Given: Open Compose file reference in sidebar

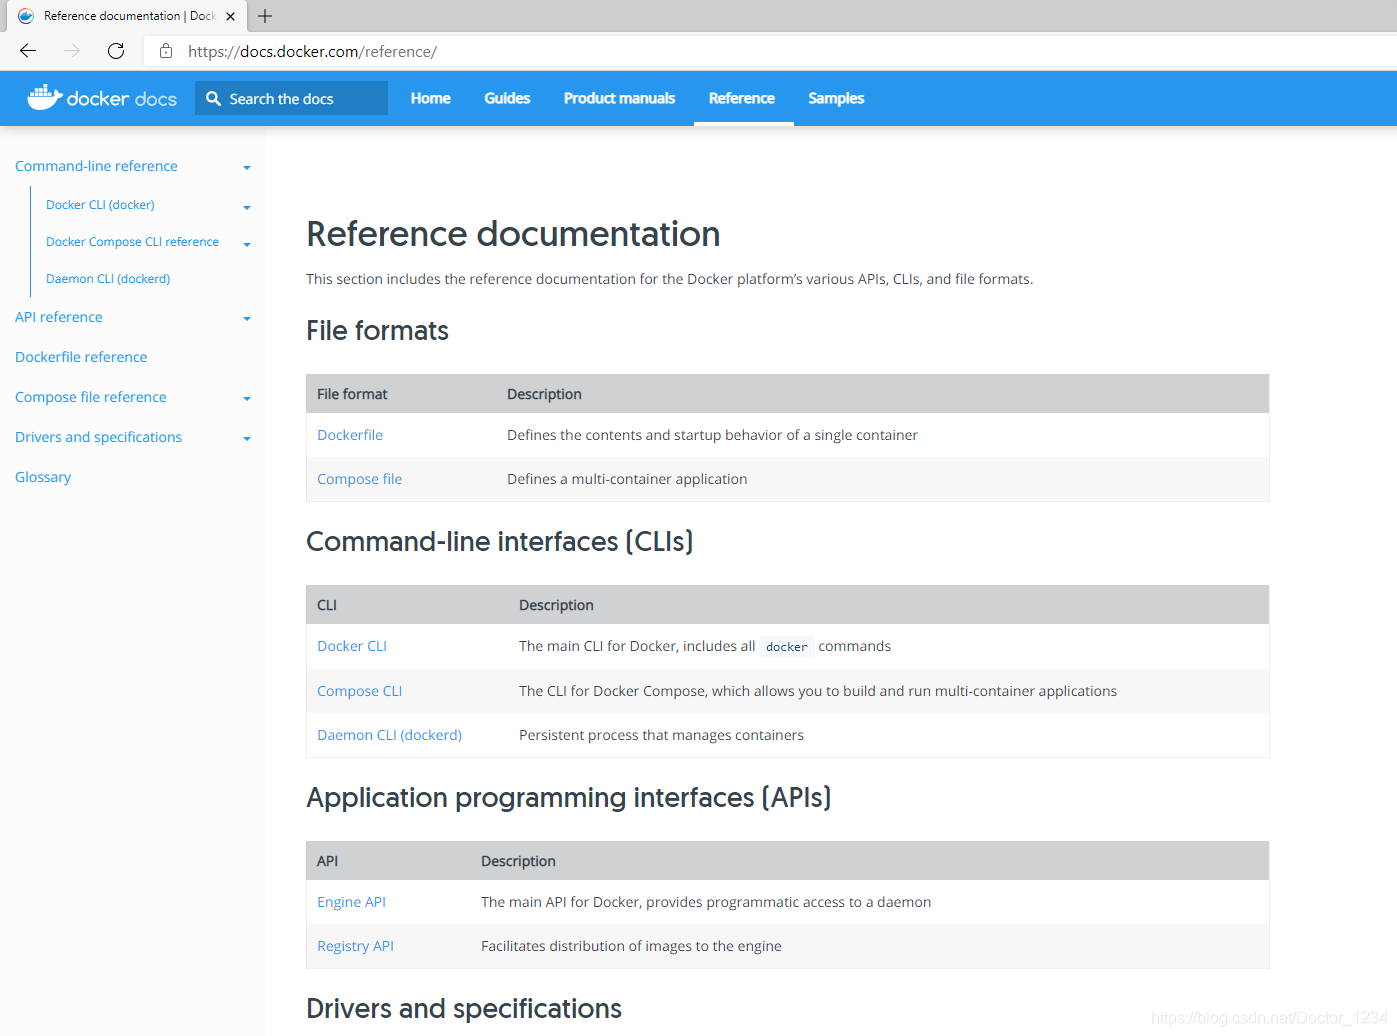Looking at the screenshot, I should (91, 397).
